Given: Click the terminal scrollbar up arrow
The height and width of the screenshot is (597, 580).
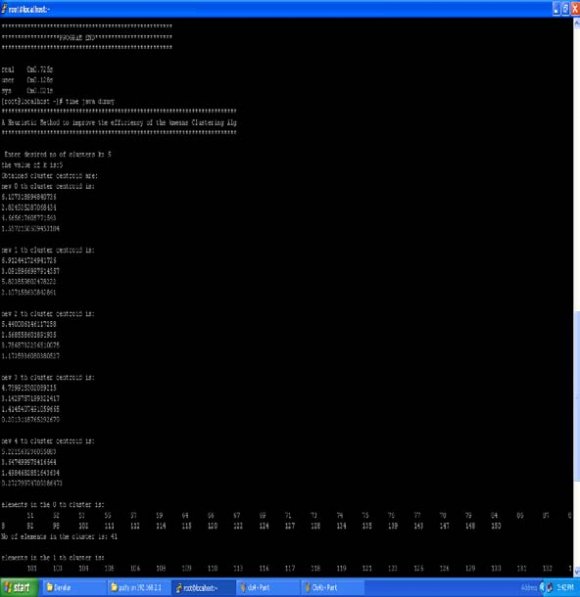Looking at the screenshot, I should [577, 23].
